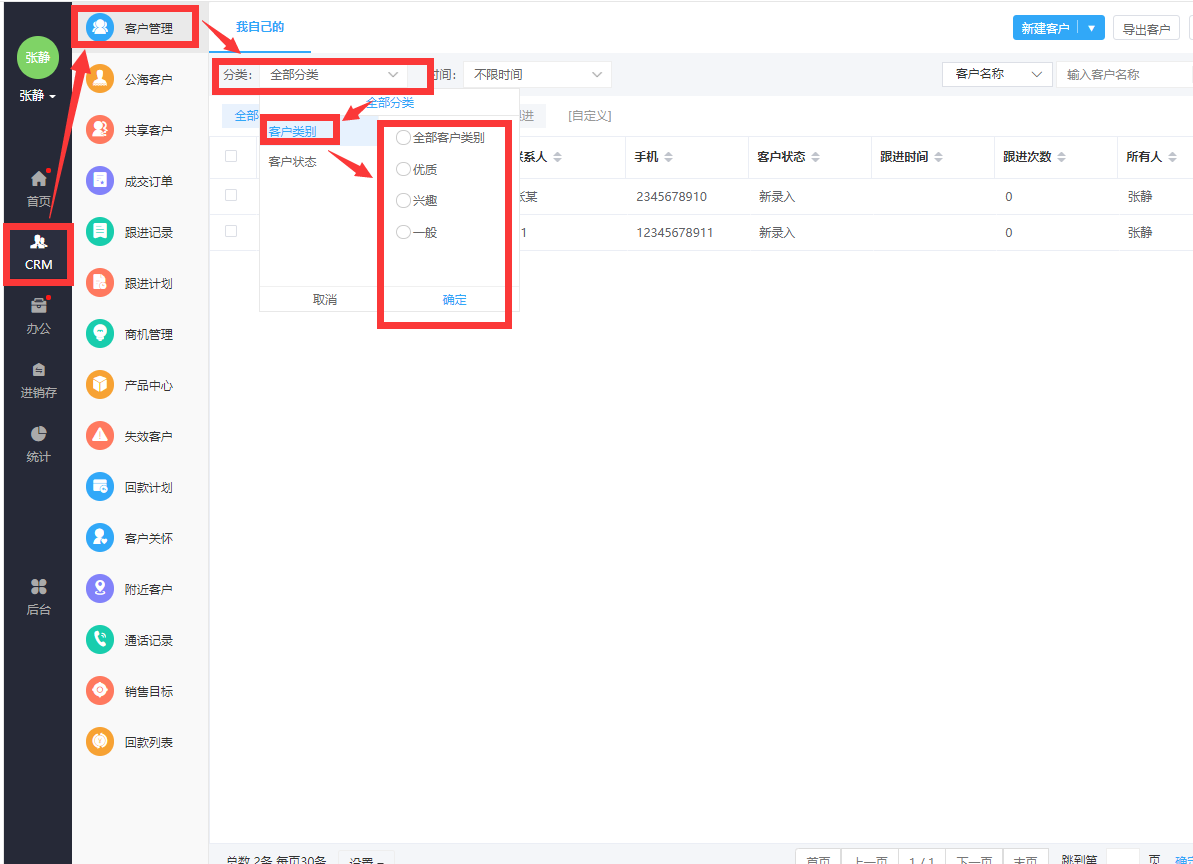Screen dimensions: 1193x864
Task: Click the 新录入 status of 2345678910 row
Action: pos(777,196)
